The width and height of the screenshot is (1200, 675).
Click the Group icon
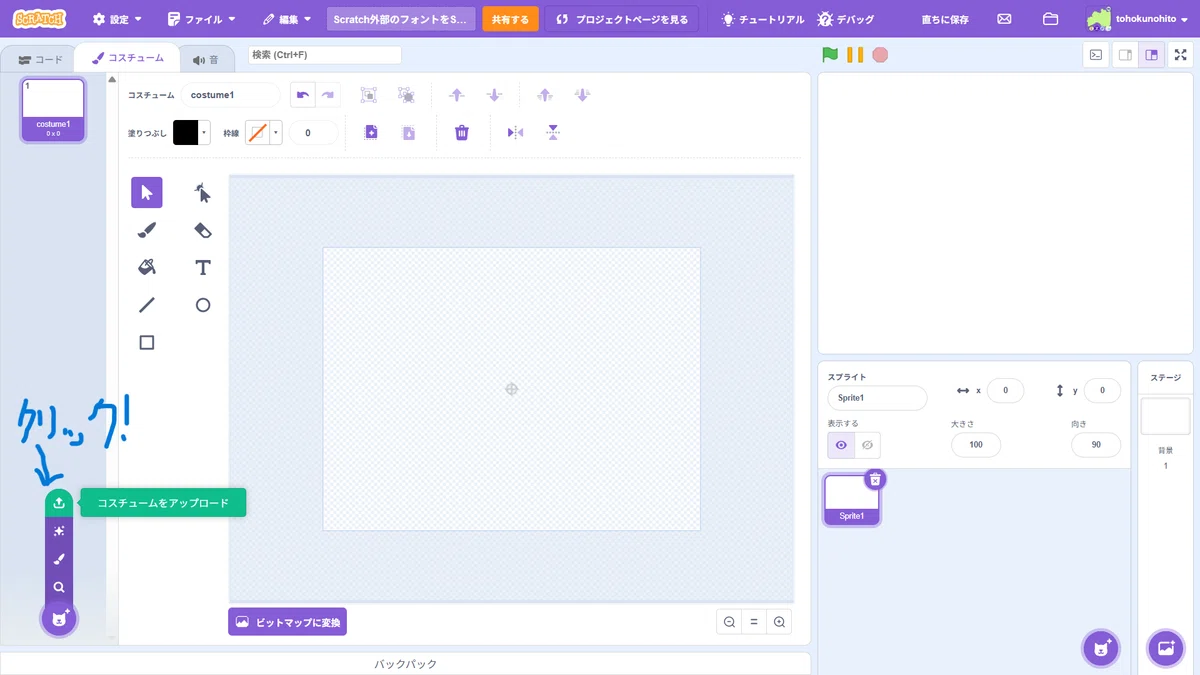pyautogui.click(x=369, y=95)
